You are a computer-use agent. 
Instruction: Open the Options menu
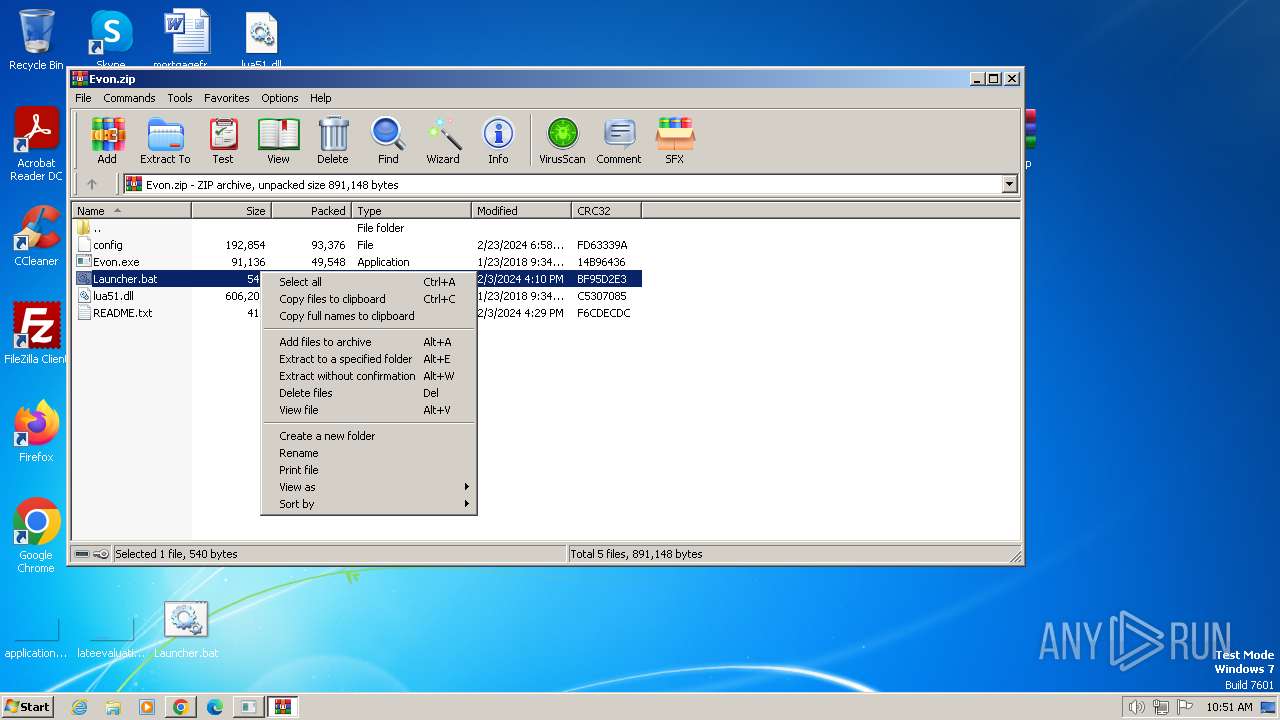point(280,98)
